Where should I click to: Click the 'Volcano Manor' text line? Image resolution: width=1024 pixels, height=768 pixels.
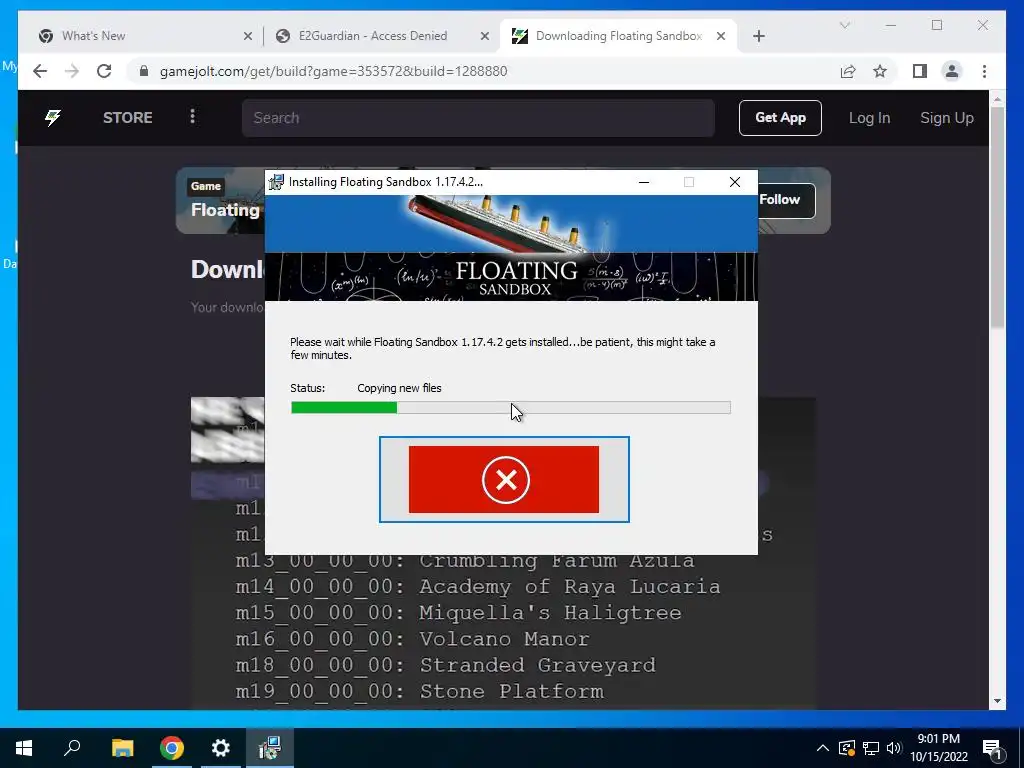(x=504, y=639)
